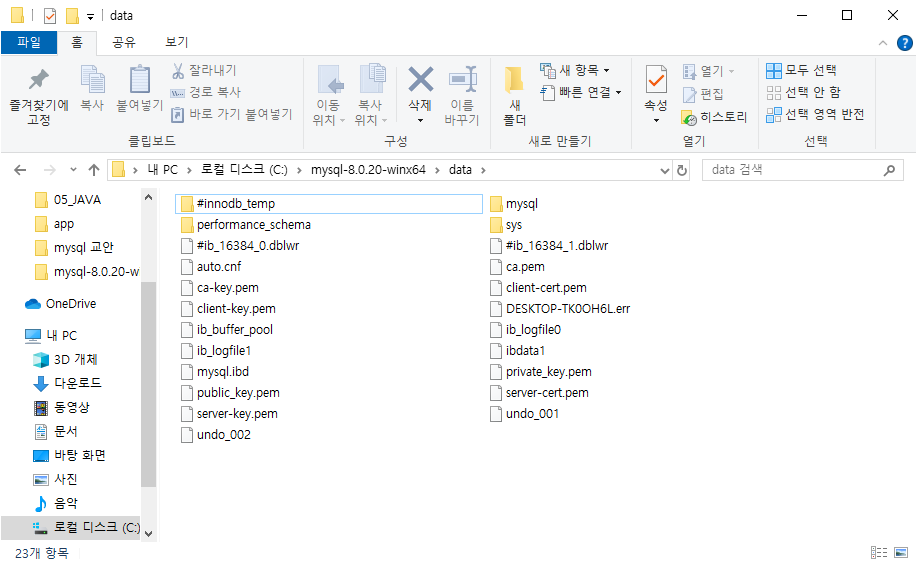917x566 pixels.
Task: Select 경로 복사 copy path command
Action: tap(205, 92)
